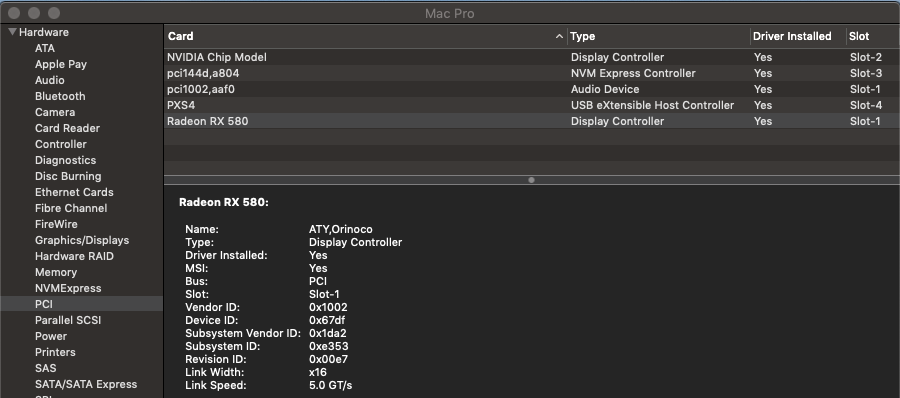
Task: Select Hardware RAID in the sidebar
Action: click(74, 257)
